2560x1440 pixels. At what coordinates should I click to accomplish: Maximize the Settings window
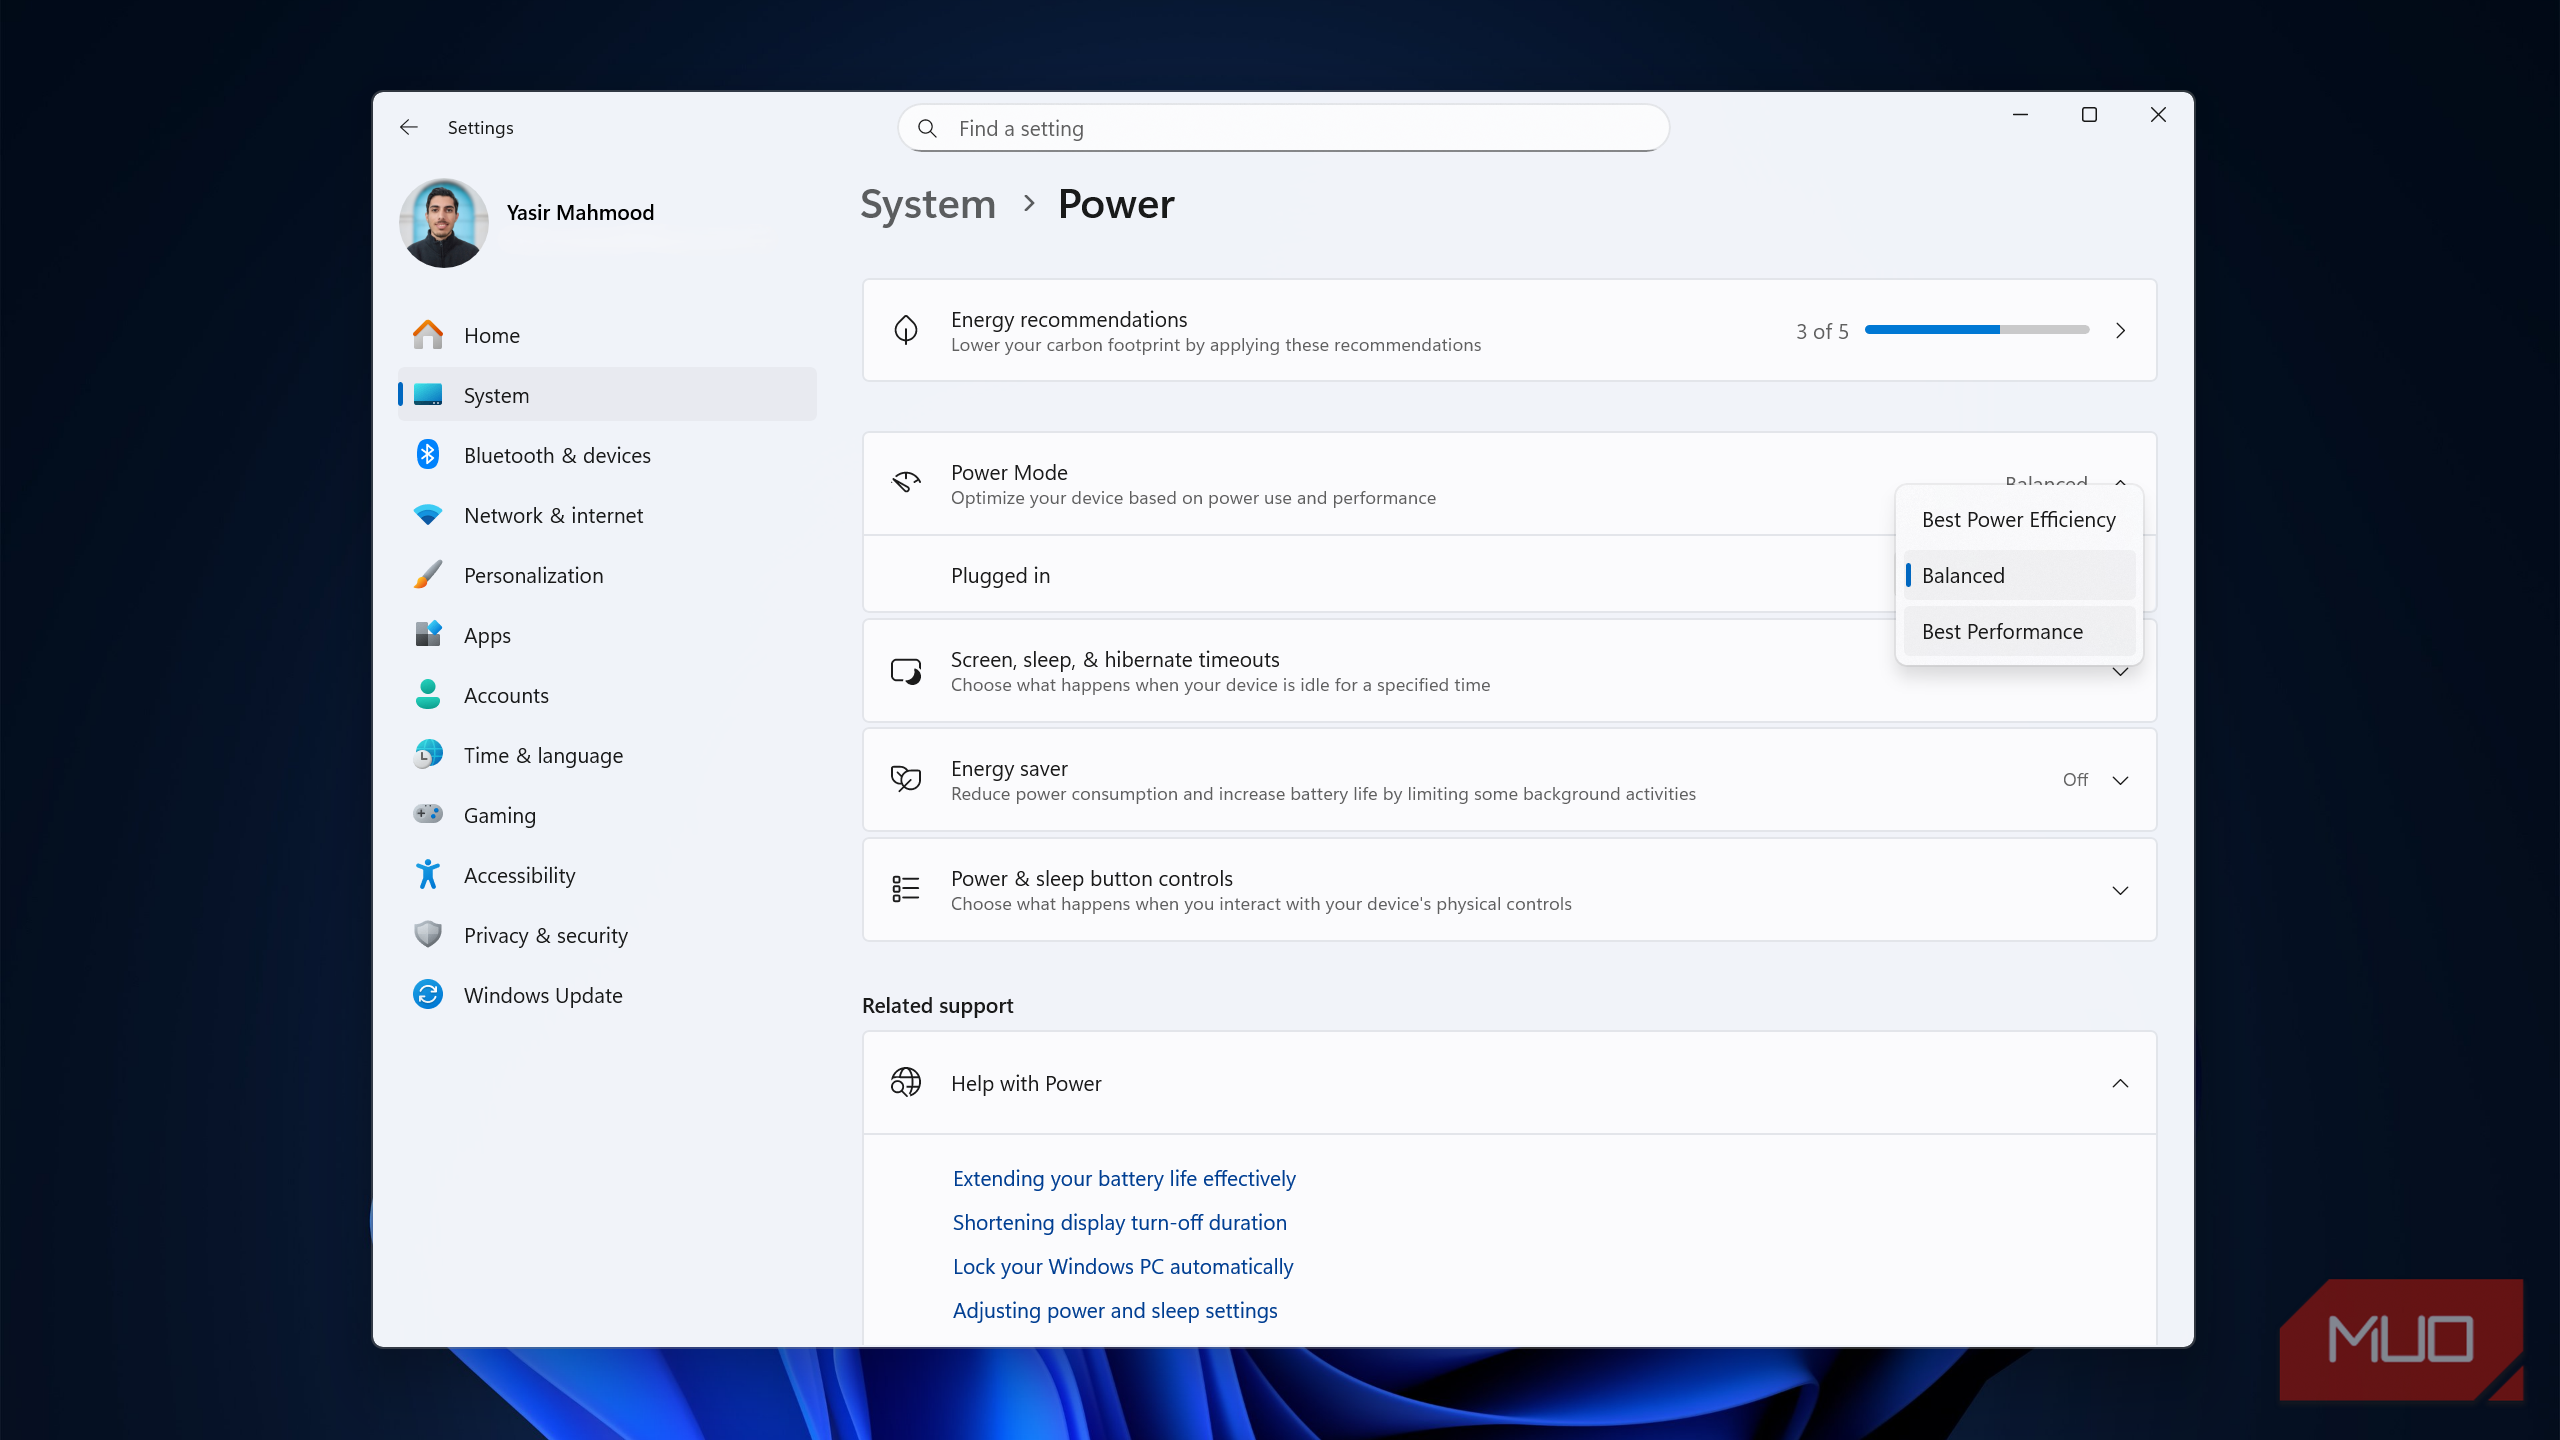[x=2089, y=115]
